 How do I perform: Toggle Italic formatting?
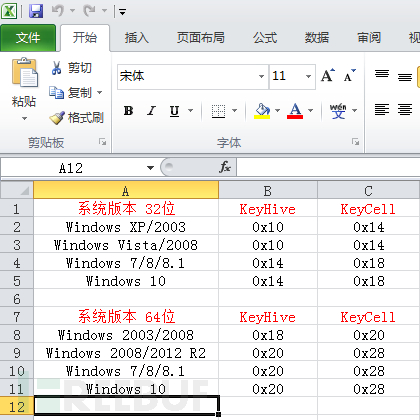tap(151, 111)
